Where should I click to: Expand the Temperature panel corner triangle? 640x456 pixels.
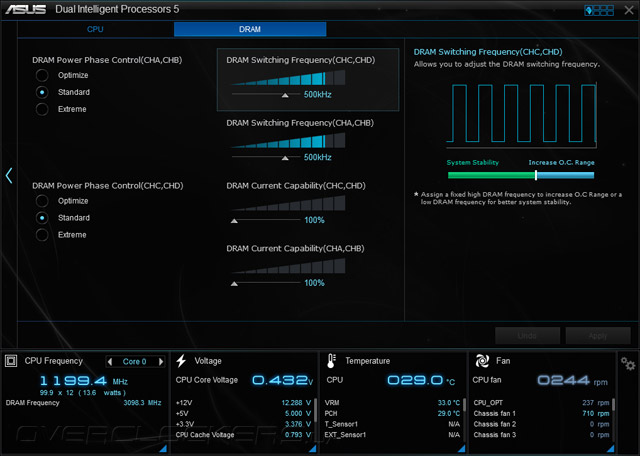tap(462, 448)
